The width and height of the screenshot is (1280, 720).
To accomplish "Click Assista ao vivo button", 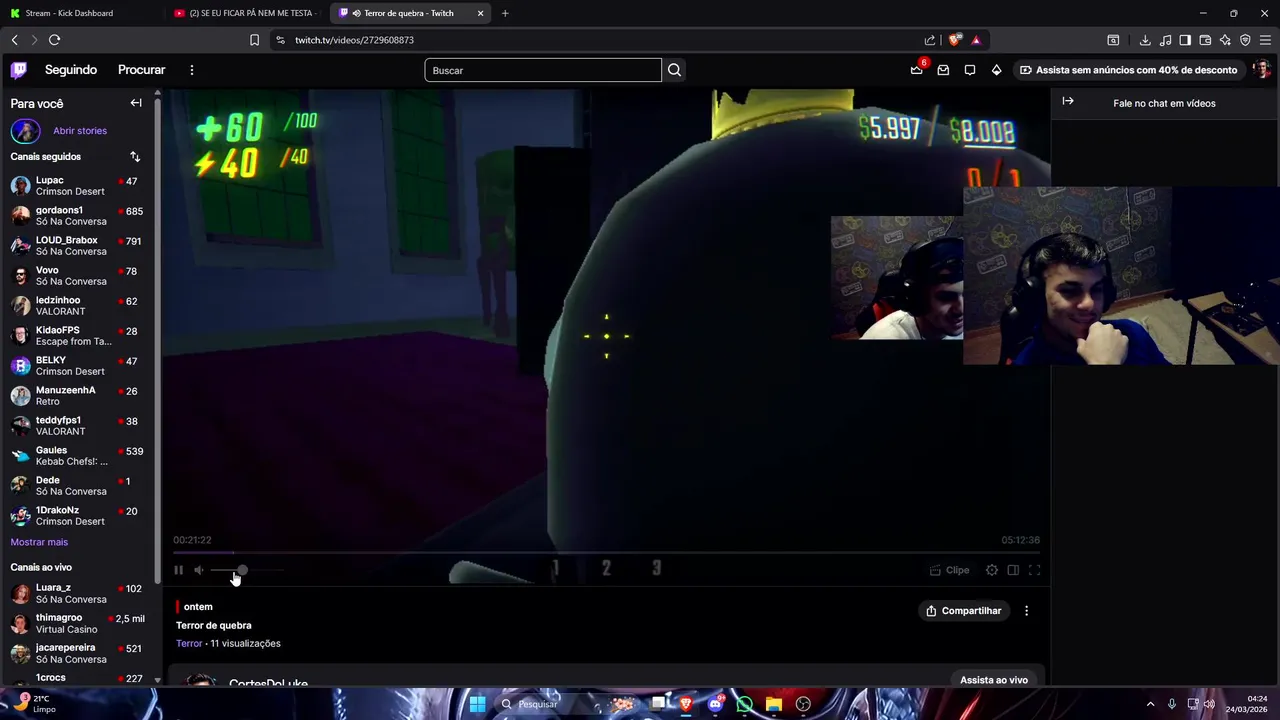I will tap(994, 680).
